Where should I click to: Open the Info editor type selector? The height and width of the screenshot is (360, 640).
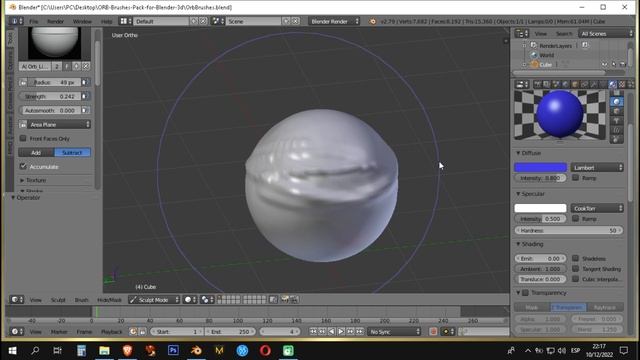coord(16,21)
